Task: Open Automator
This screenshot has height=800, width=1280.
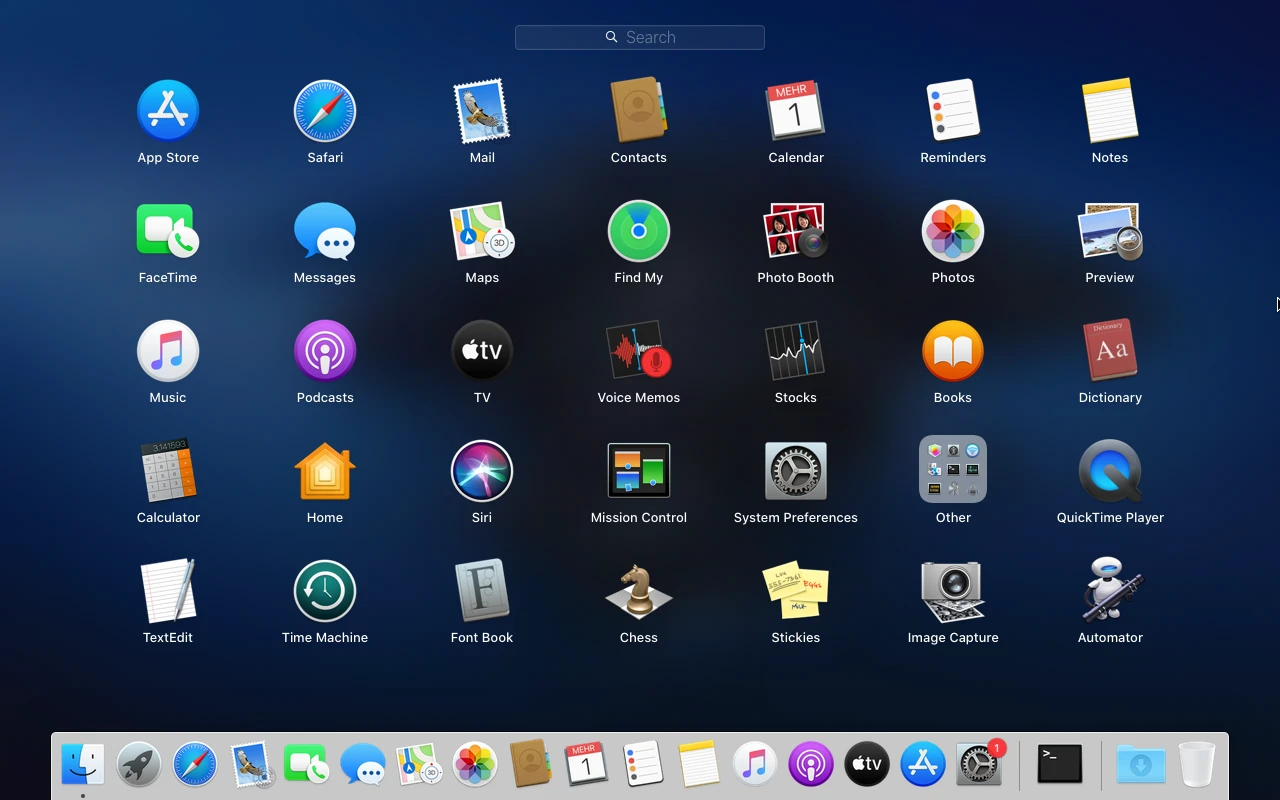Action: pos(1110,591)
